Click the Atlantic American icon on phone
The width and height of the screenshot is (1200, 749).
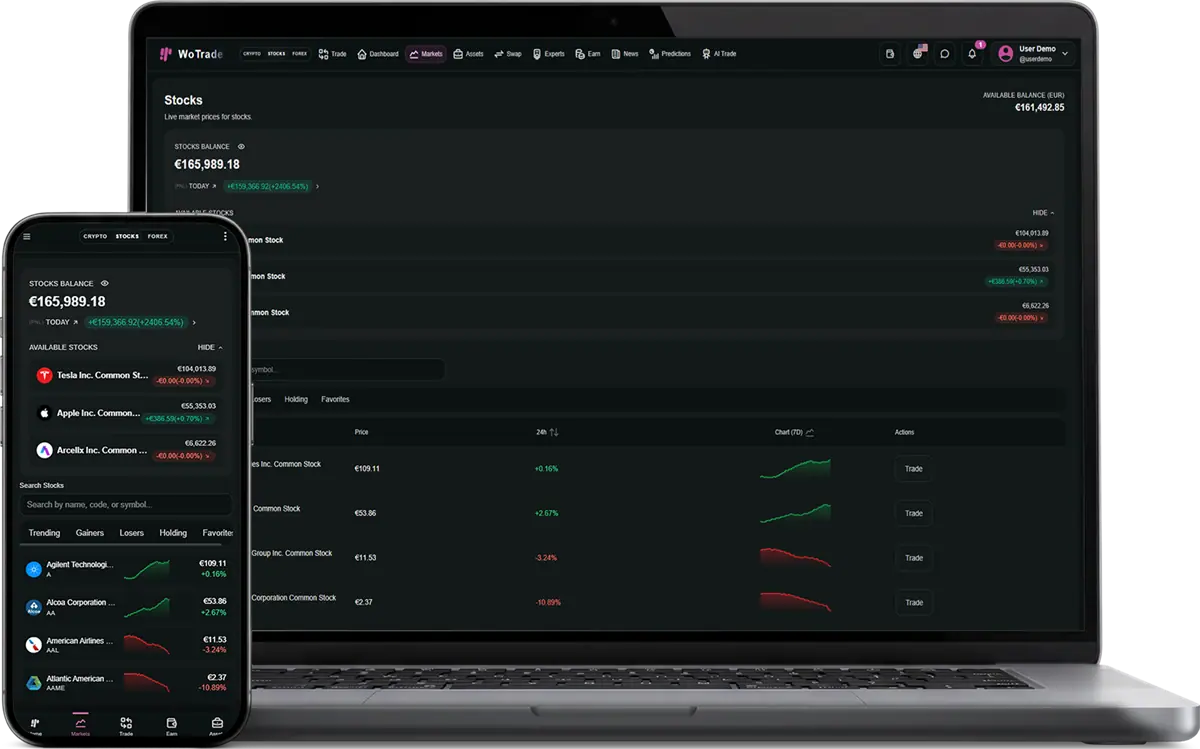(x=34, y=683)
